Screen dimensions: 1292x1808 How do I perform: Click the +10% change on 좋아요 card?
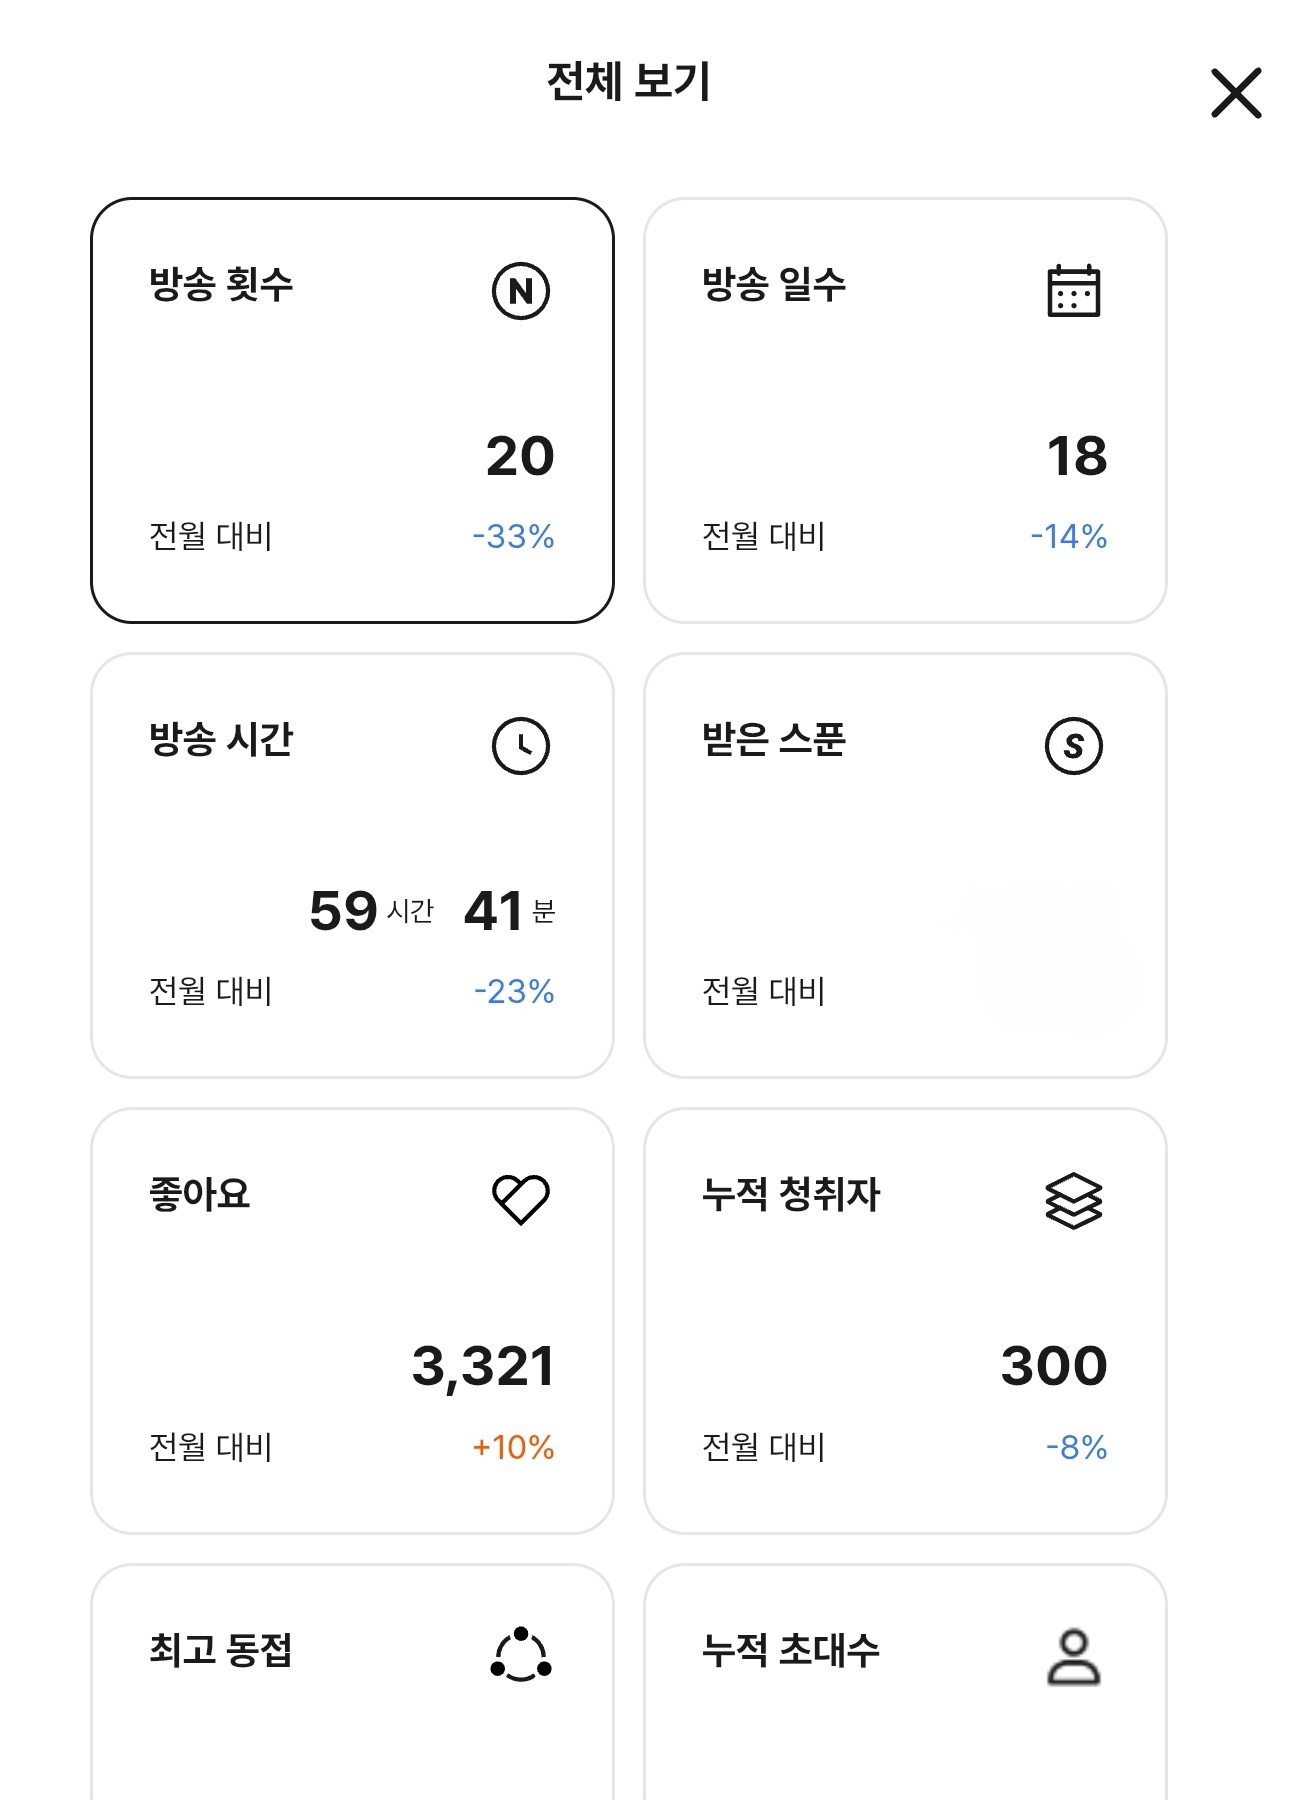click(513, 1447)
